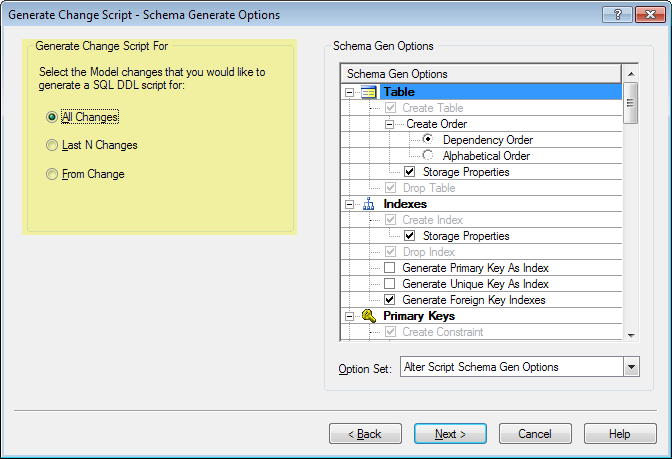This screenshot has height=459, width=672.
Task: Uncheck Generate Foreign Key Indexes
Action: (x=390, y=300)
